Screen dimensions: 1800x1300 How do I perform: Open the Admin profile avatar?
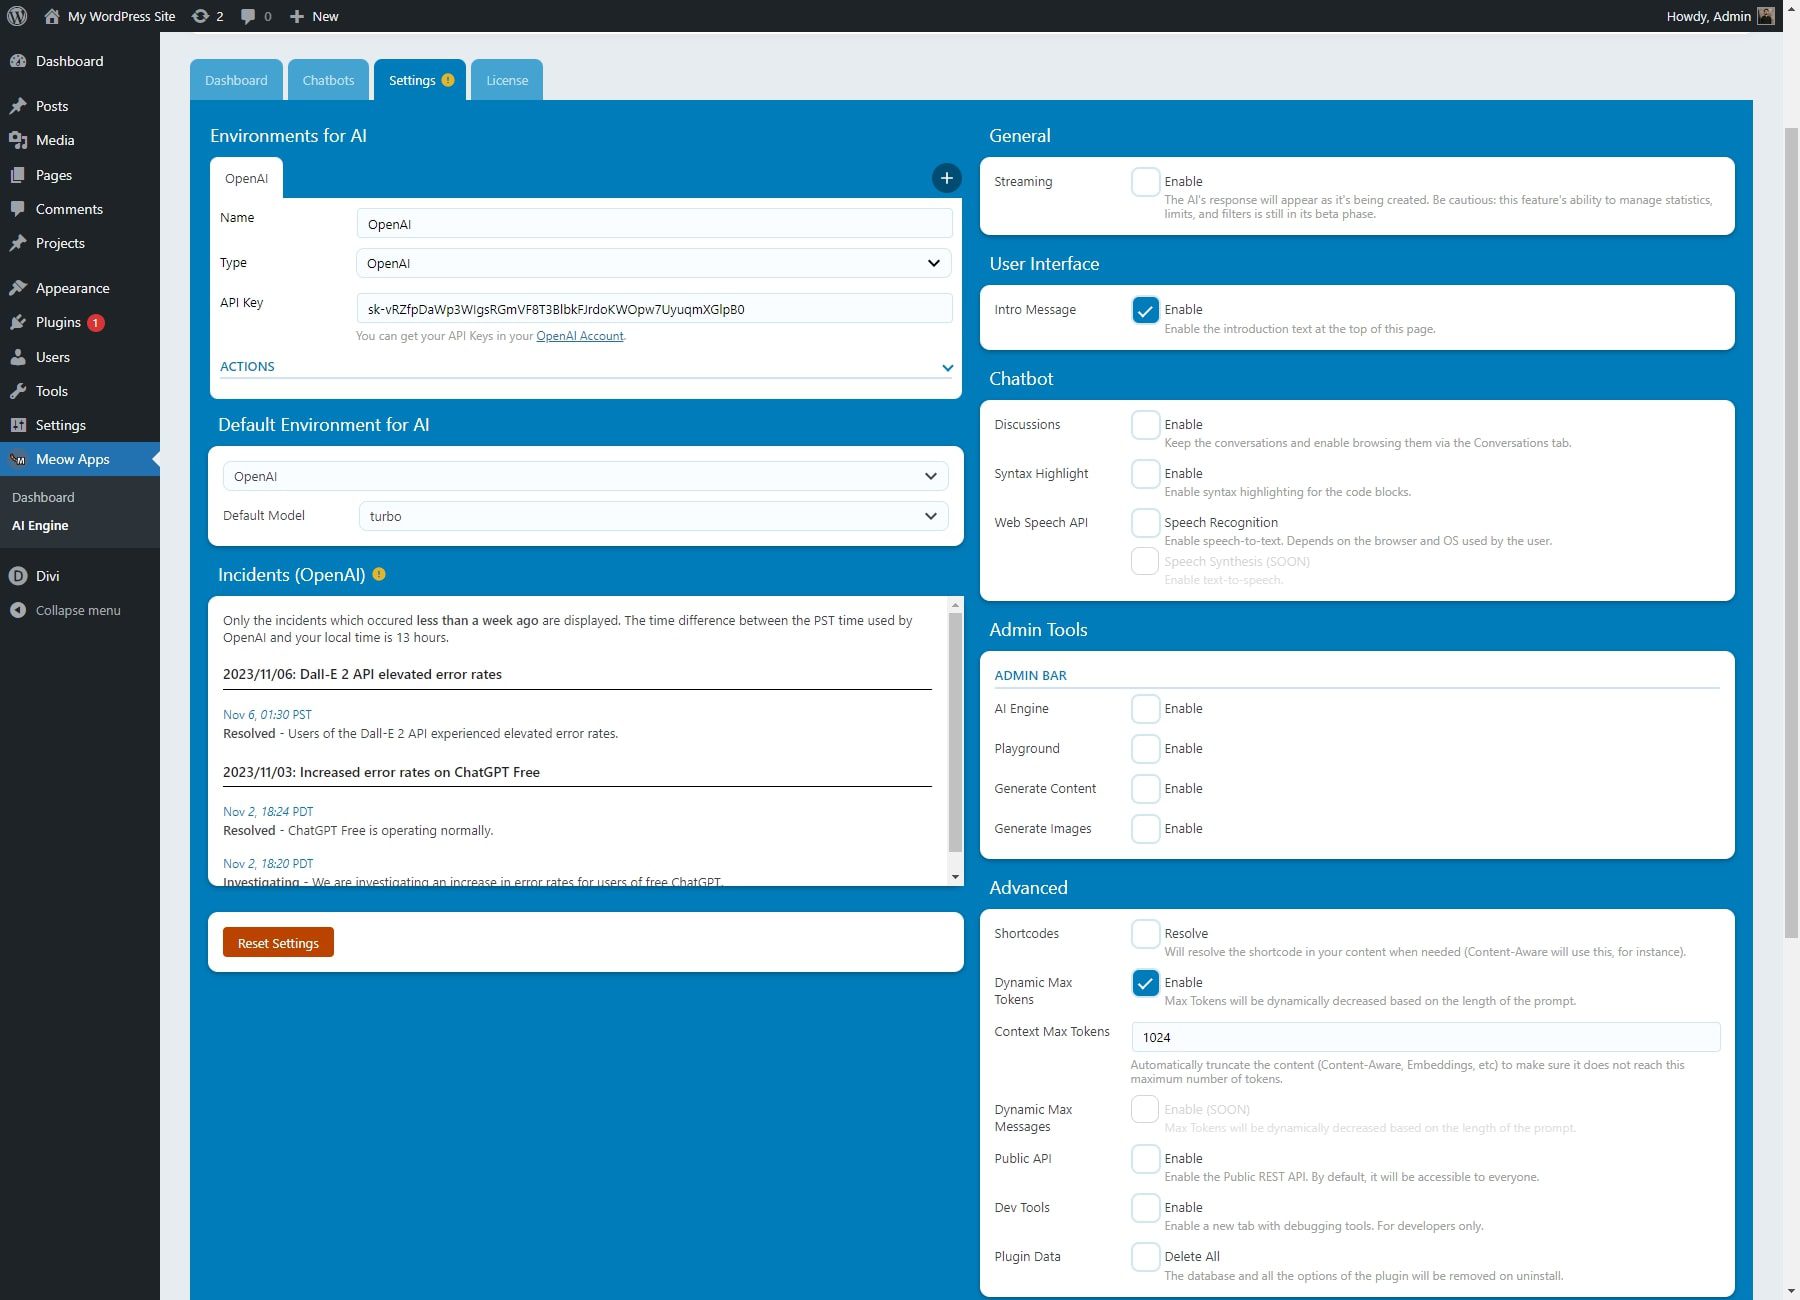coord(1766,16)
